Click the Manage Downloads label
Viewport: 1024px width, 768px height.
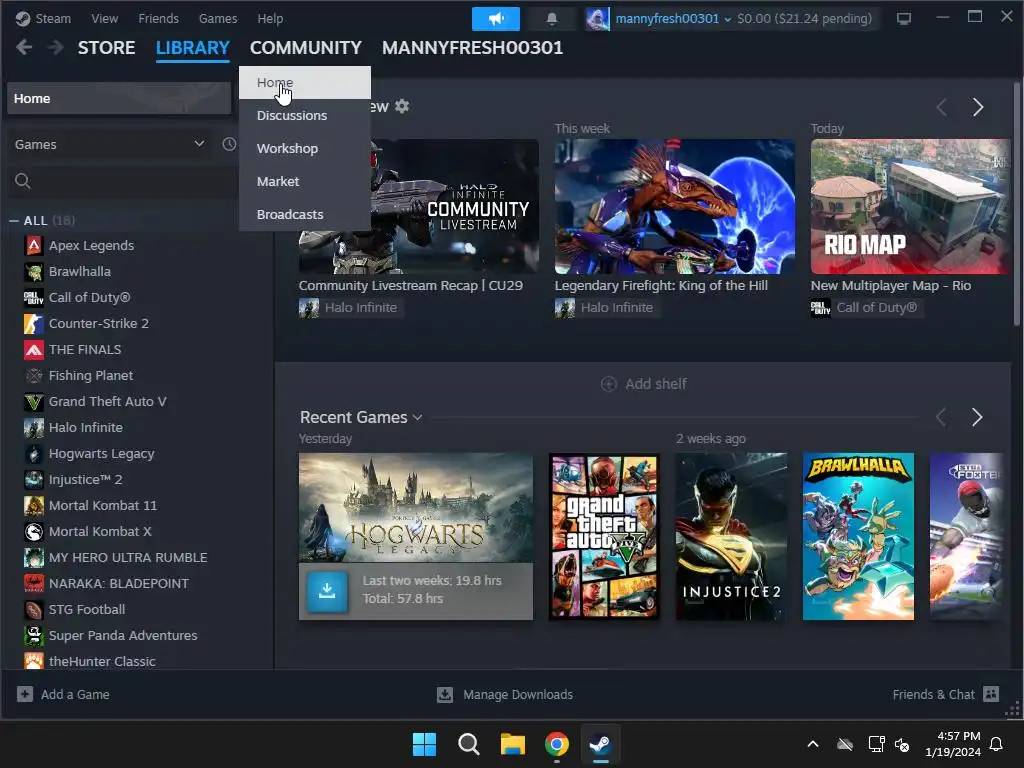pos(518,694)
